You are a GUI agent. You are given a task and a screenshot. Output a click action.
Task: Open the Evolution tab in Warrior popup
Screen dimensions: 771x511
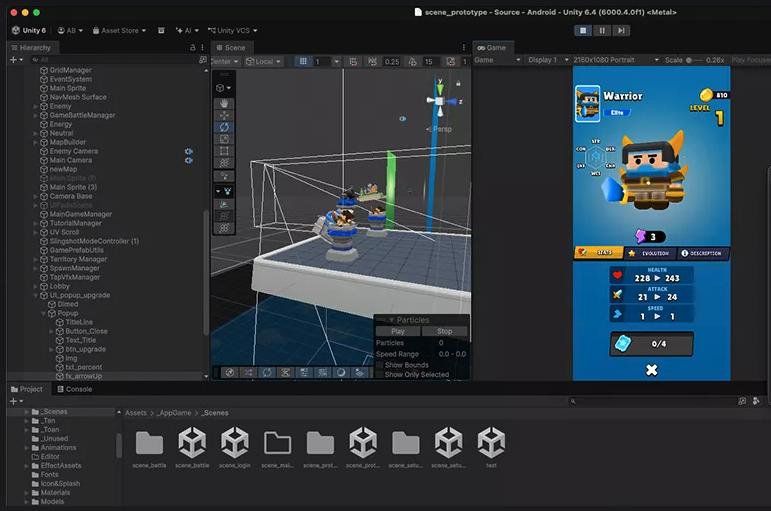pyautogui.click(x=650, y=253)
